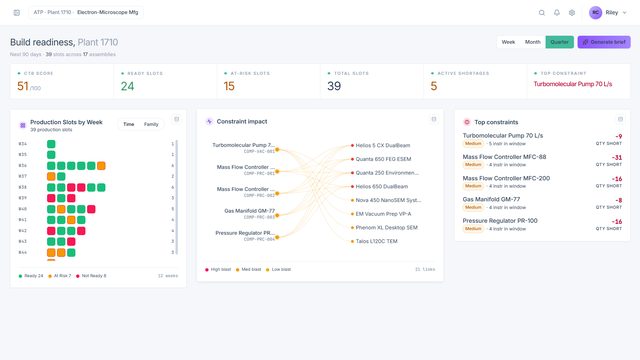This screenshot has width=640, height=360.
Task: Select the Week range tab
Action: [x=508, y=42]
